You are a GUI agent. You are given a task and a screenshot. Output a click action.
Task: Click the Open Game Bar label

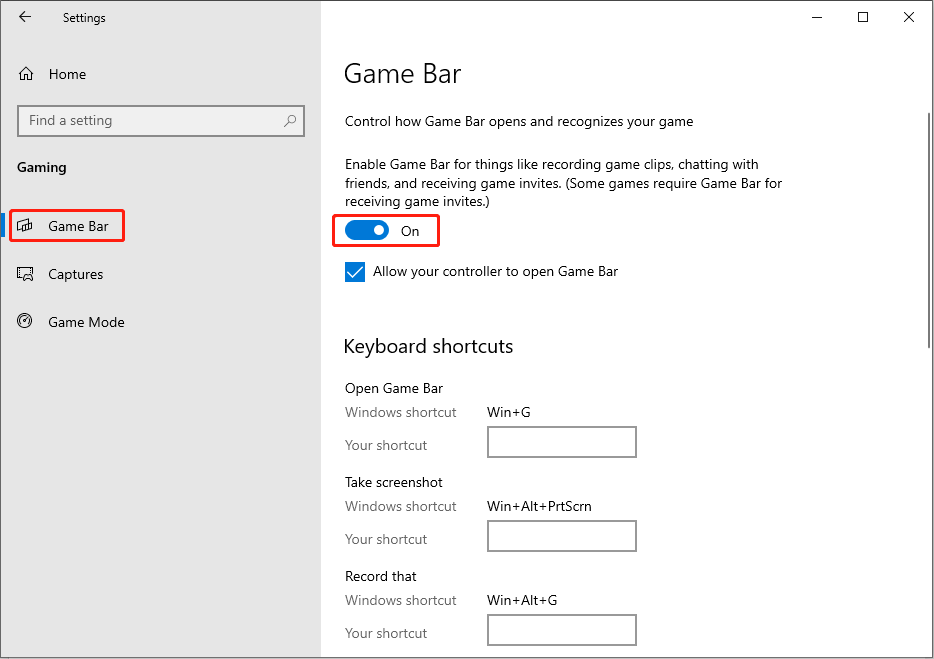click(x=394, y=388)
